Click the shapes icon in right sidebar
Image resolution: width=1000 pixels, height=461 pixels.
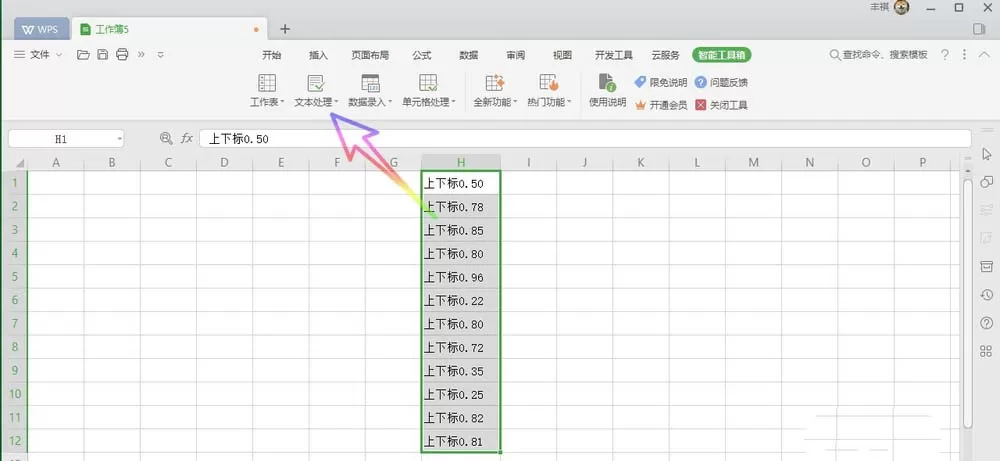(x=987, y=182)
